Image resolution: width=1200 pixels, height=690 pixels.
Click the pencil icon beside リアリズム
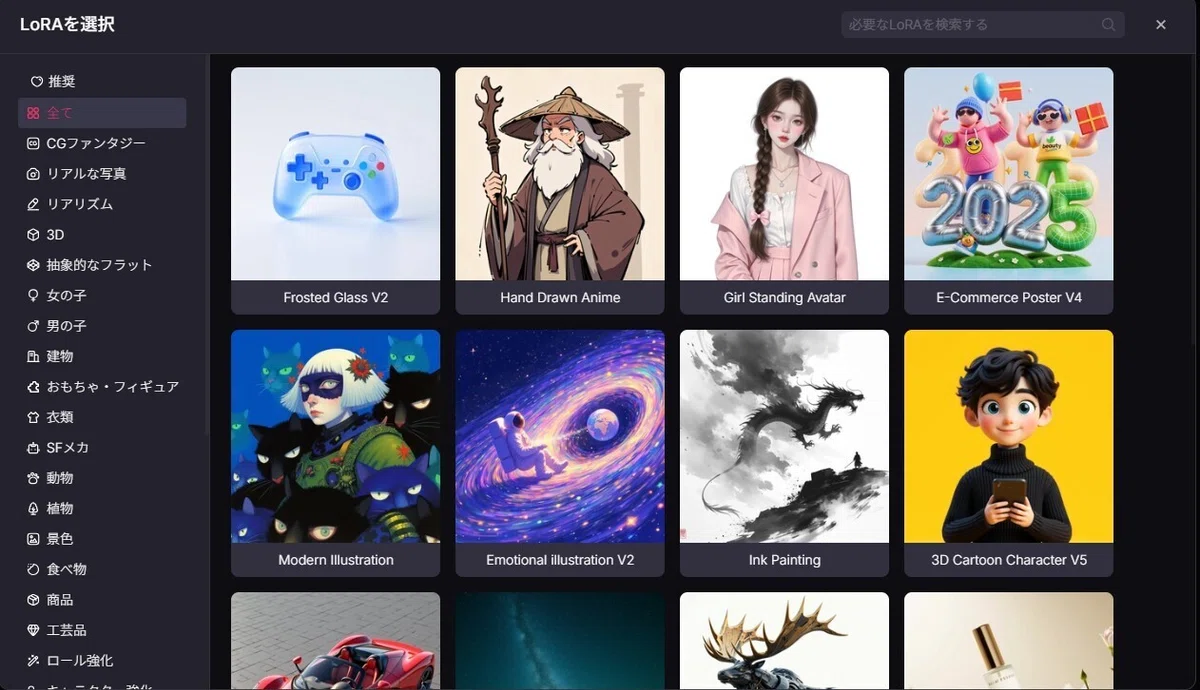(34, 204)
